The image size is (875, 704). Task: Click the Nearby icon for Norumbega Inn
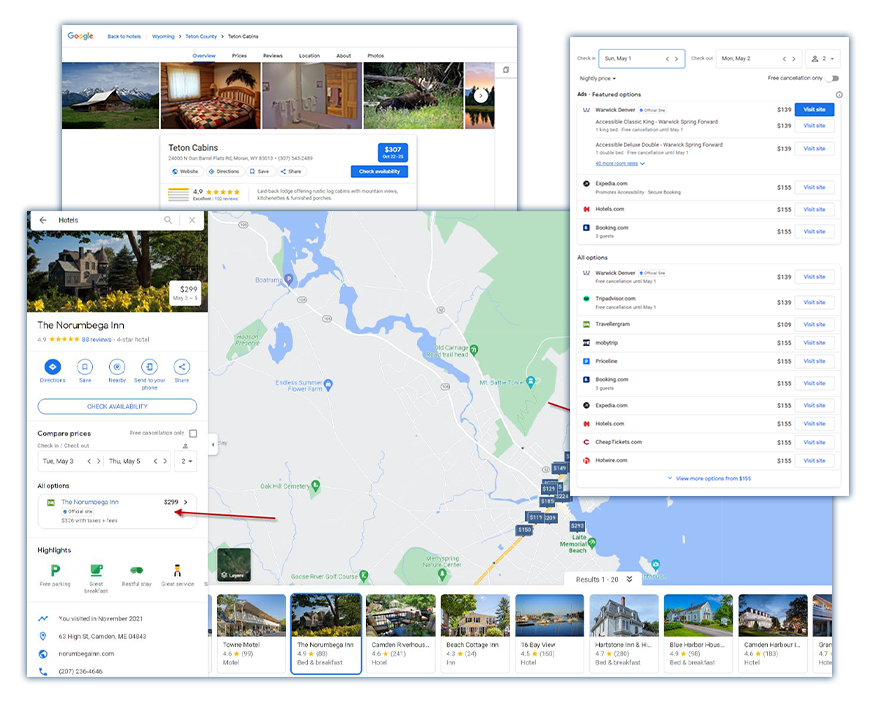(118, 366)
